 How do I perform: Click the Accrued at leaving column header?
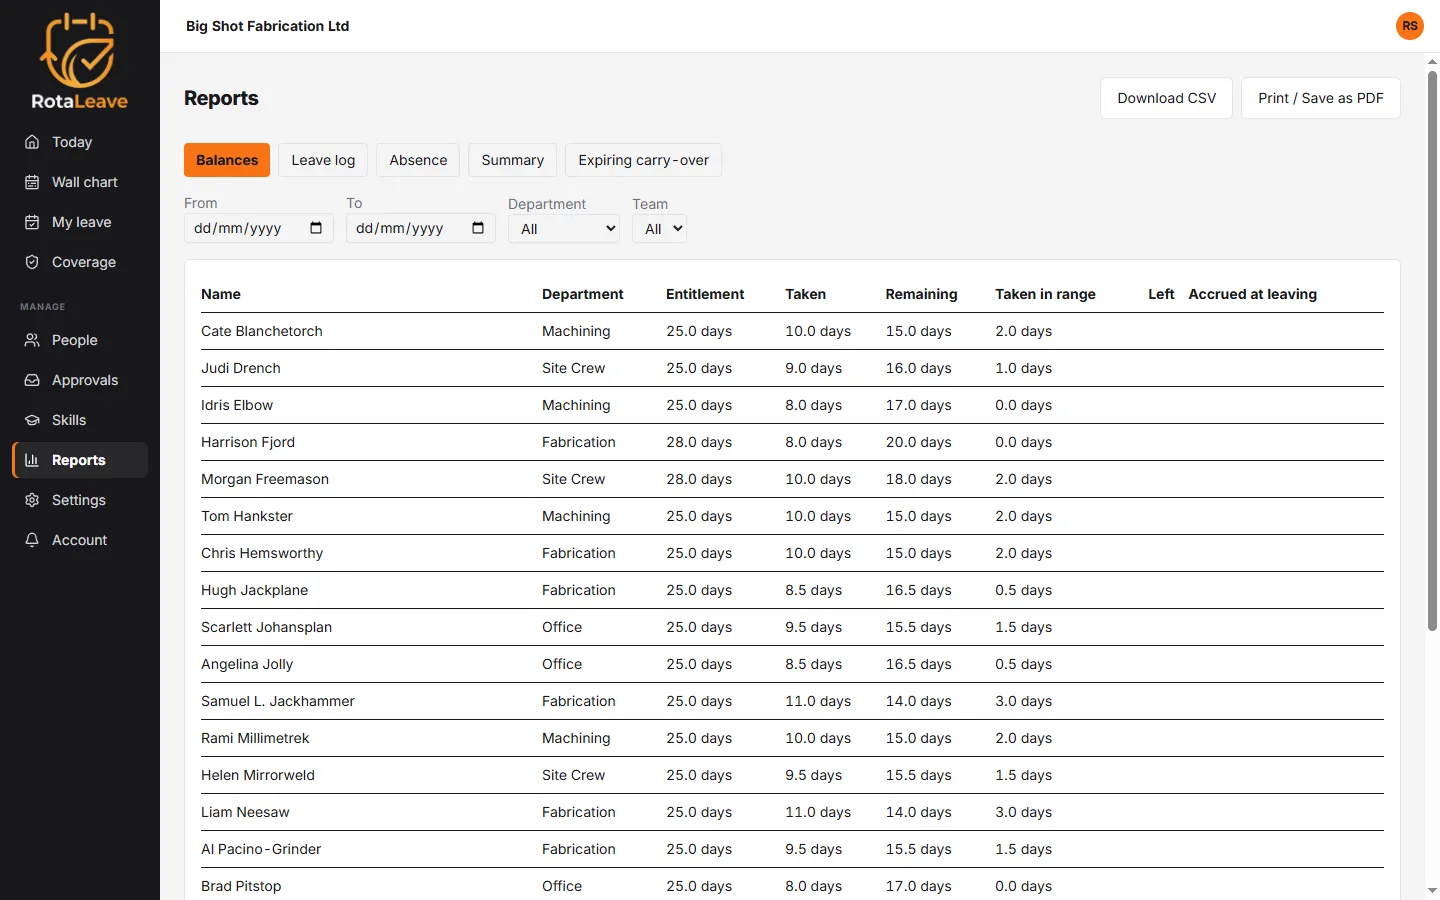(1252, 294)
